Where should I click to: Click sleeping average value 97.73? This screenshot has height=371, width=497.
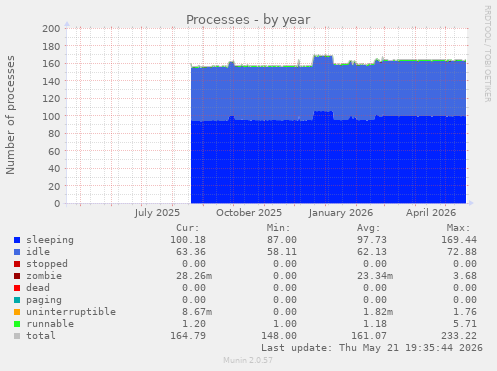[372, 240]
